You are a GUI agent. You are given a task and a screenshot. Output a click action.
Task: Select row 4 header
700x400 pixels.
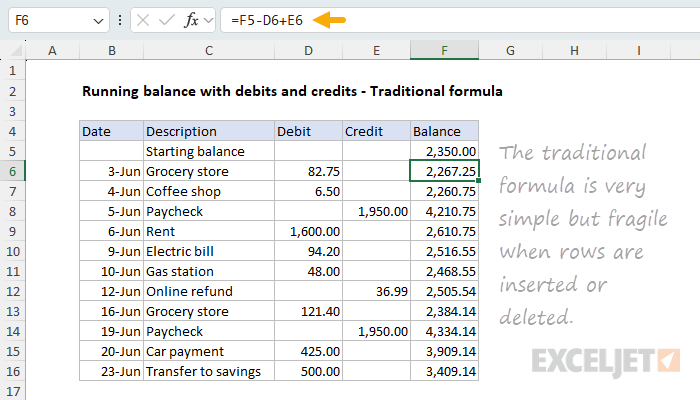(x=12, y=131)
